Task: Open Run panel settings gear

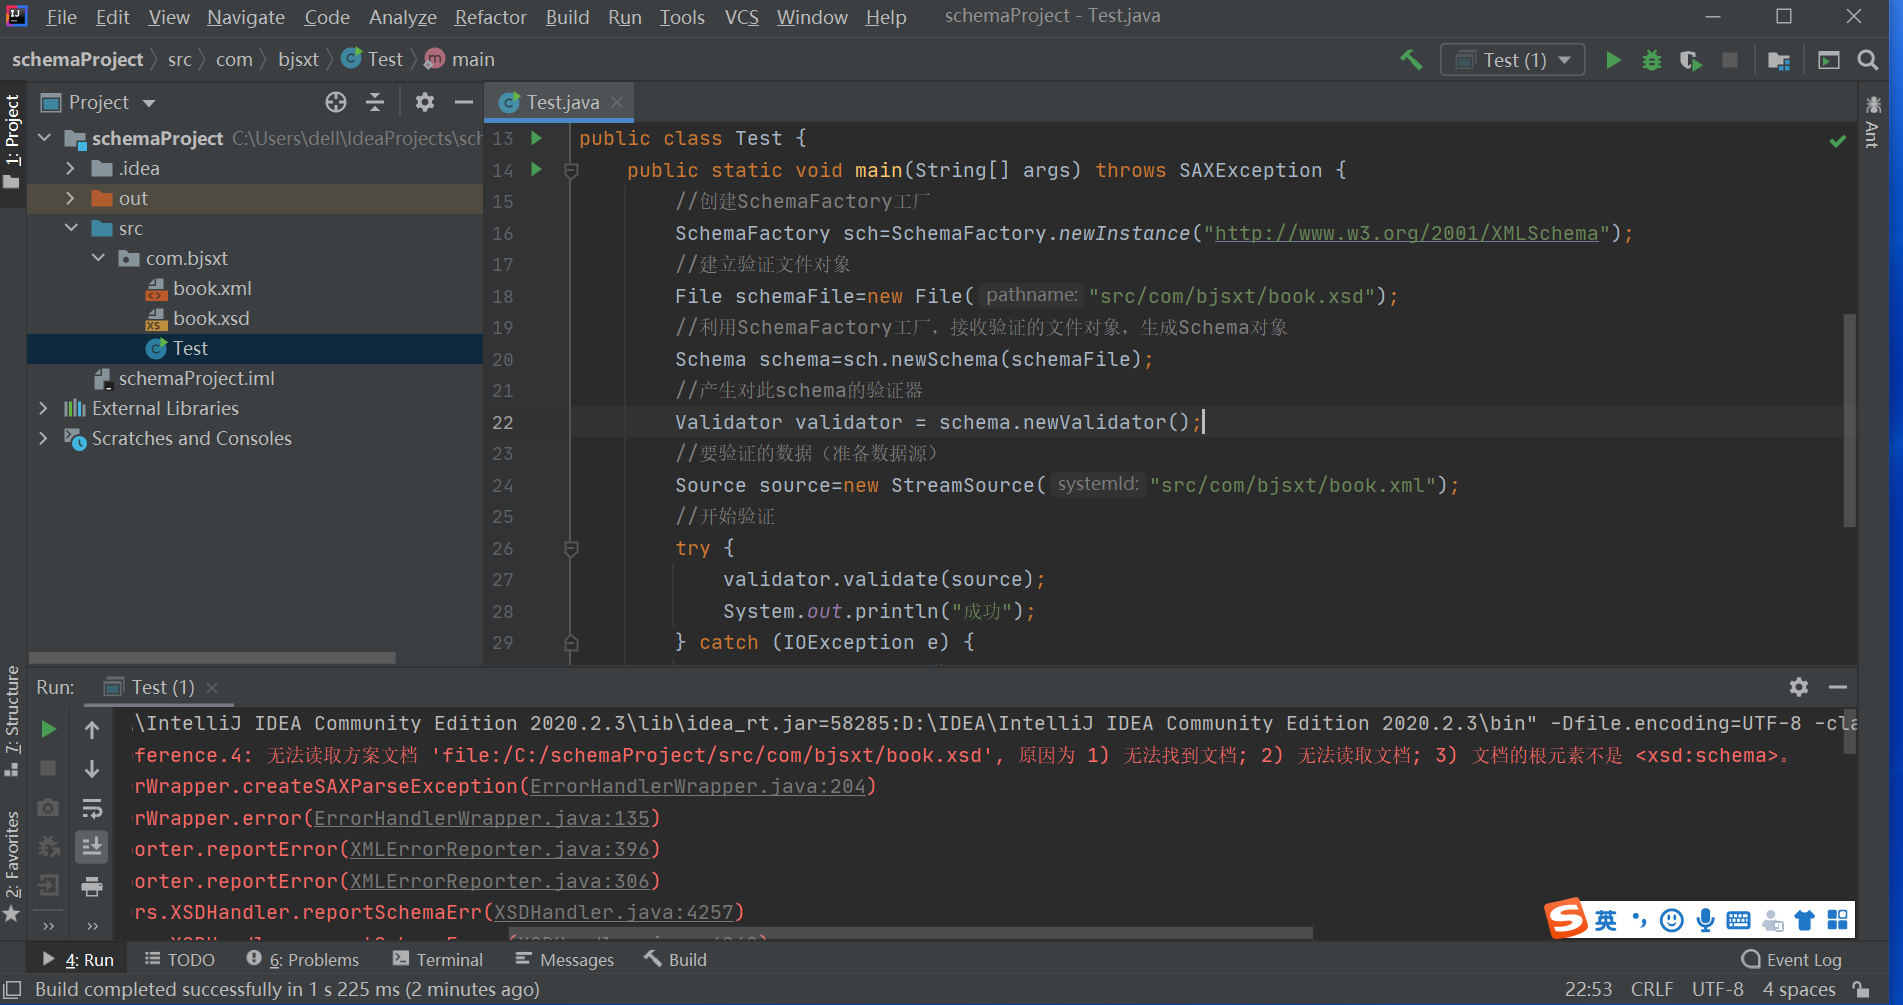Action: pos(1799,687)
